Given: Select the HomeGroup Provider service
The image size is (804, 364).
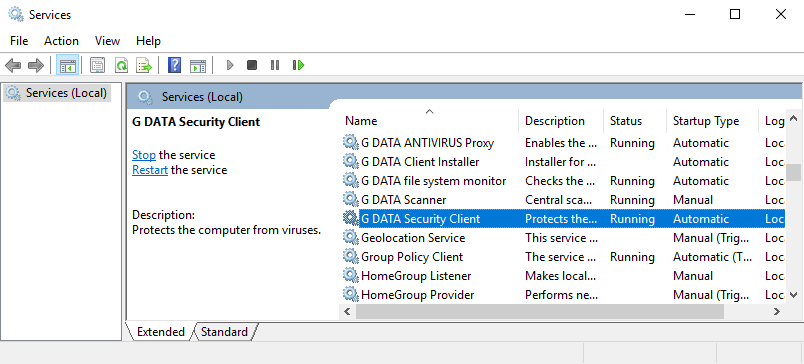Looking at the screenshot, I should tap(417, 294).
